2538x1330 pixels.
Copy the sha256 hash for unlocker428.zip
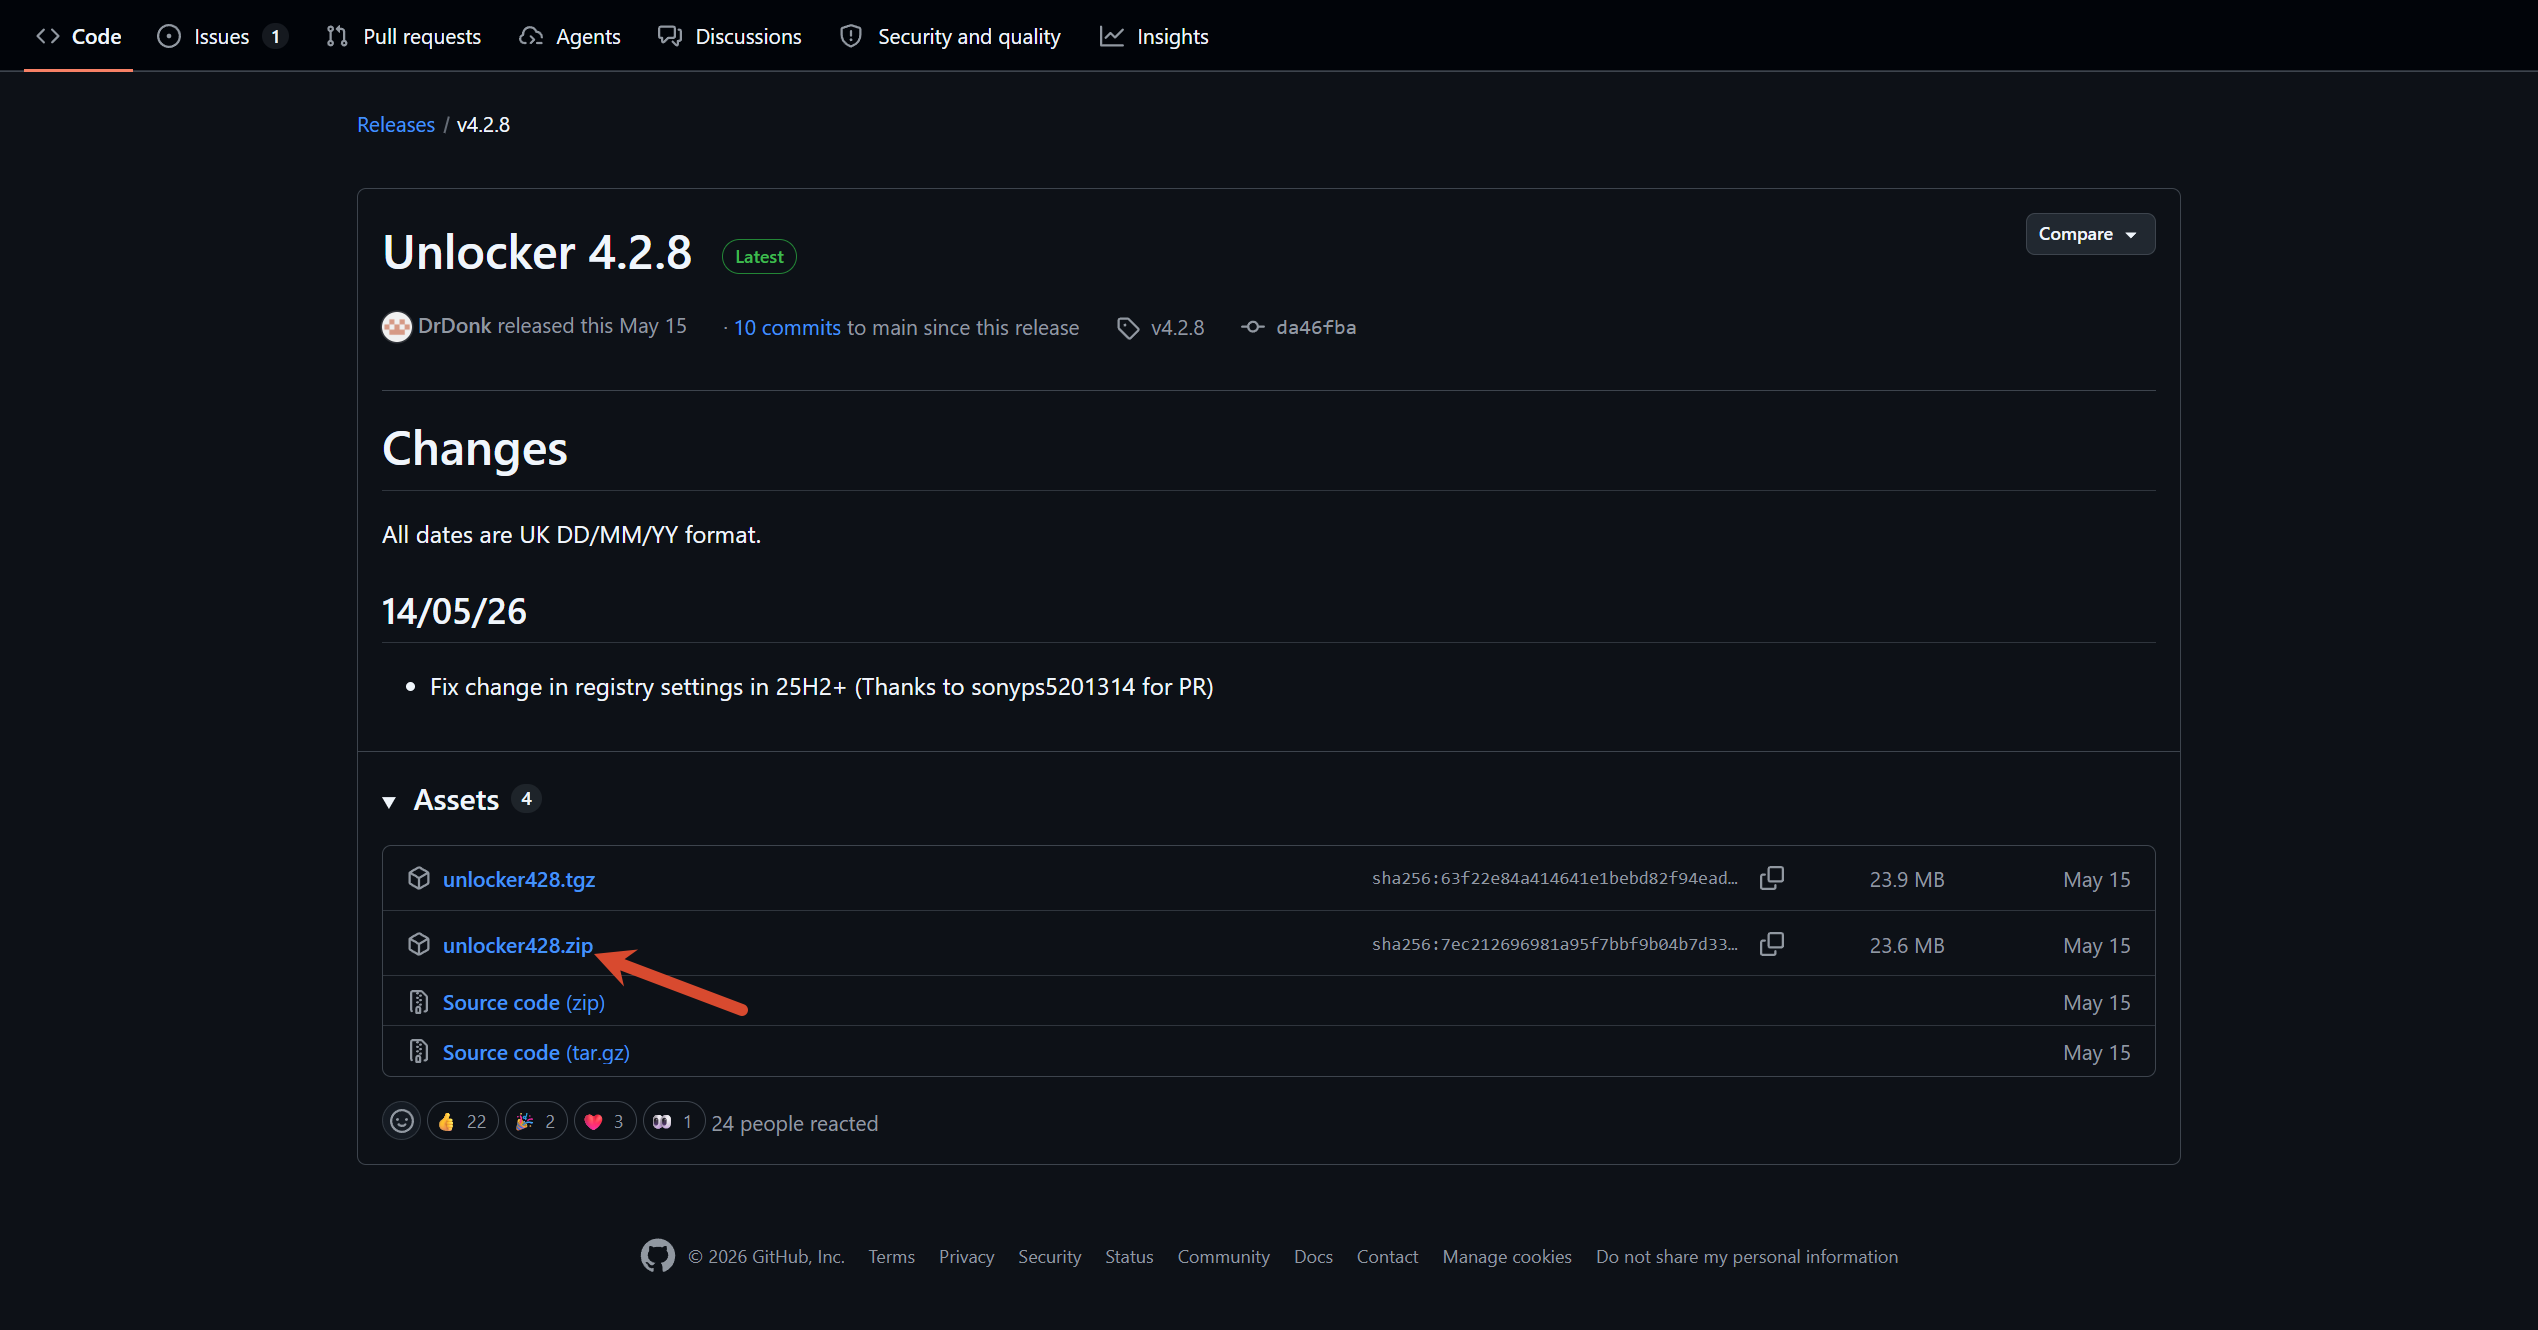1772,944
